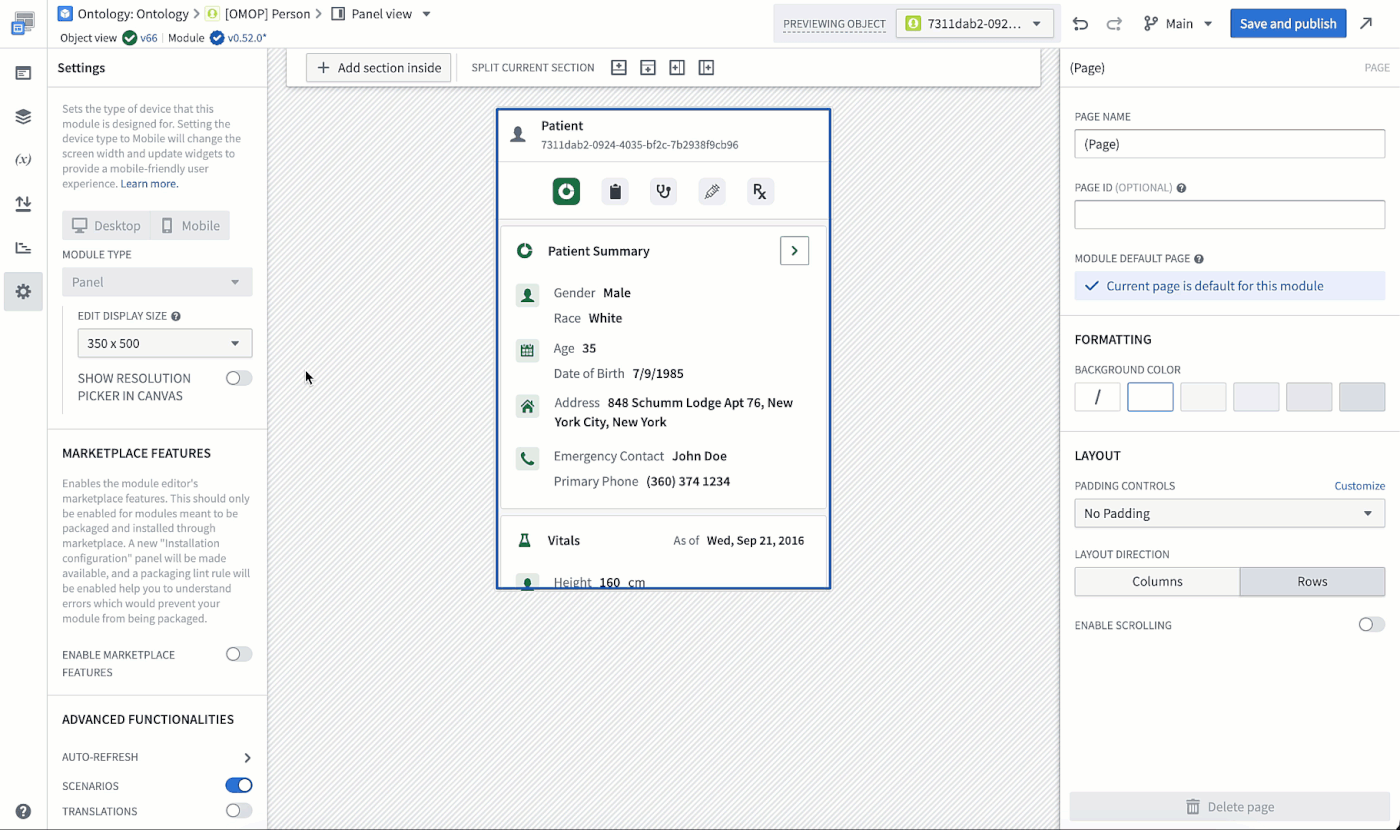
Task: Click the Undo arrow icon
Action: tap(1080, 24)
